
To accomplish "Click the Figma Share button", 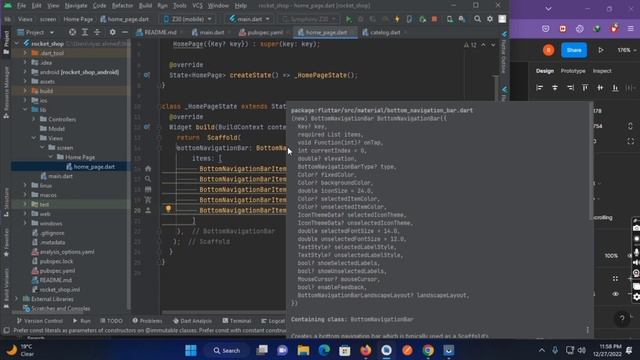I will [574, 50].
